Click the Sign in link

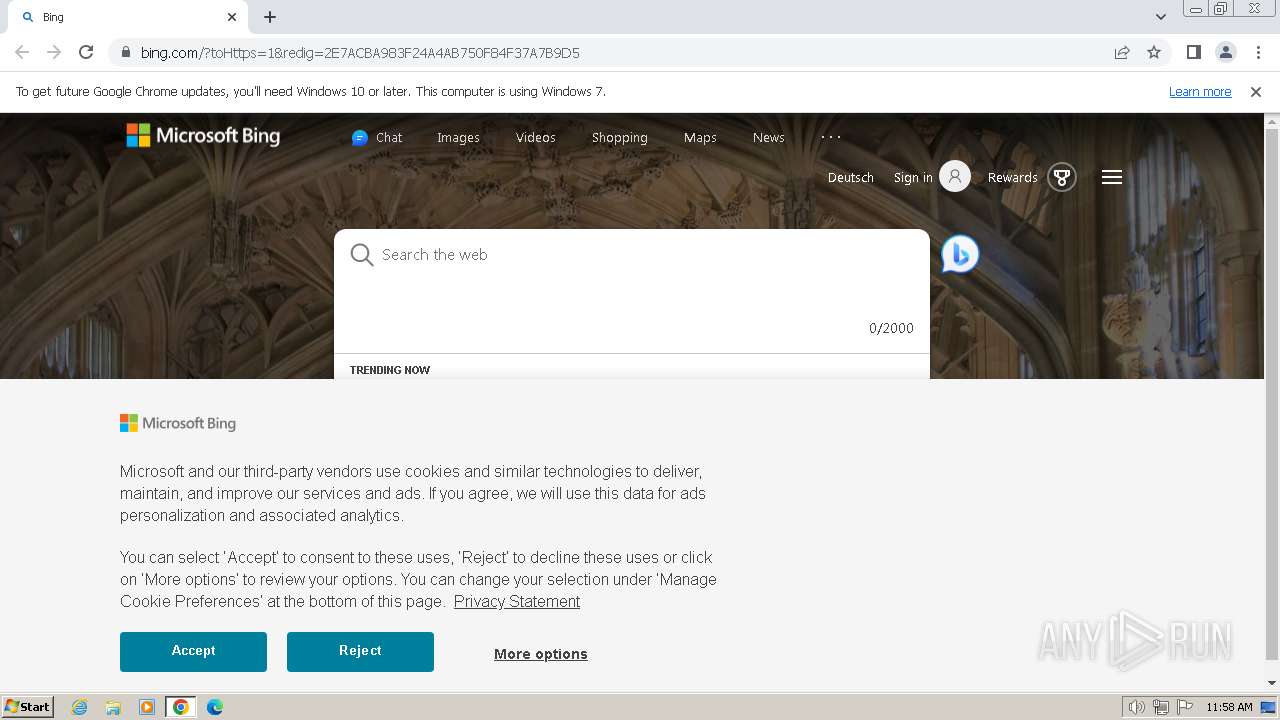913,178
